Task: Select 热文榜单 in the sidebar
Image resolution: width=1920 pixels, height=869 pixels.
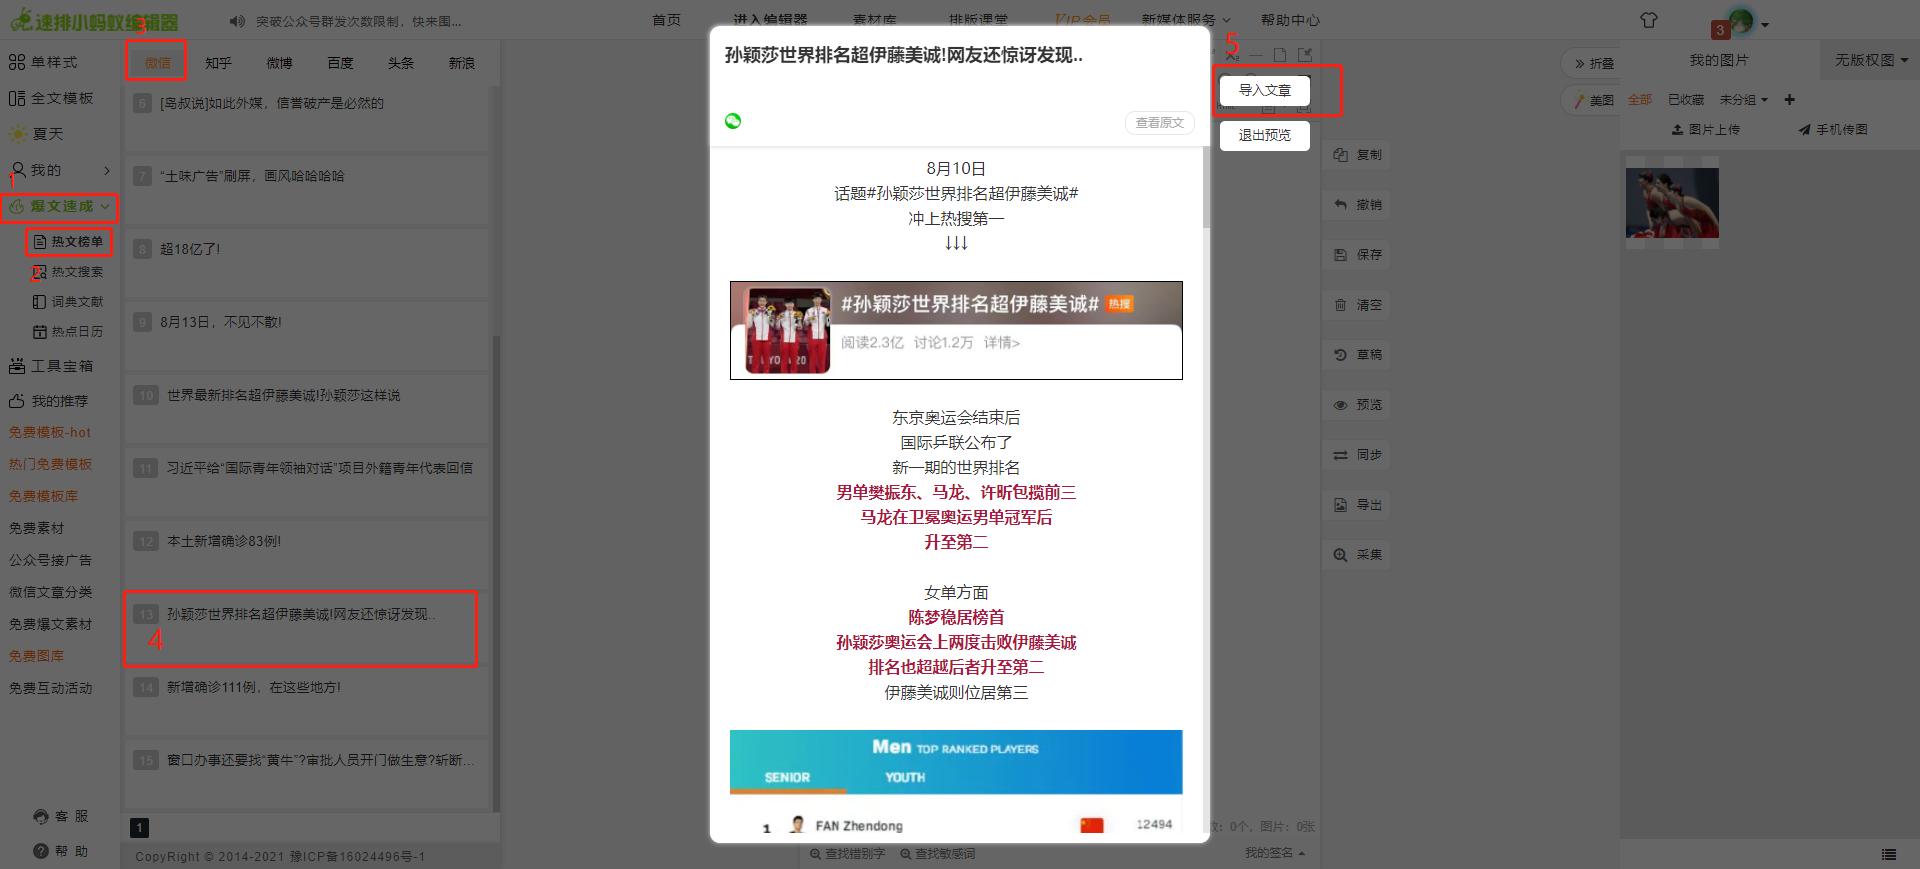Action: [68, 241]
